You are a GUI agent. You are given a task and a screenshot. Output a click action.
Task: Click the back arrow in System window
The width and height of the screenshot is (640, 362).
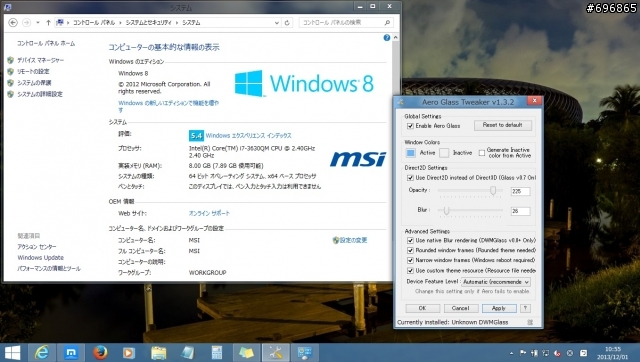tap(13, 22)
